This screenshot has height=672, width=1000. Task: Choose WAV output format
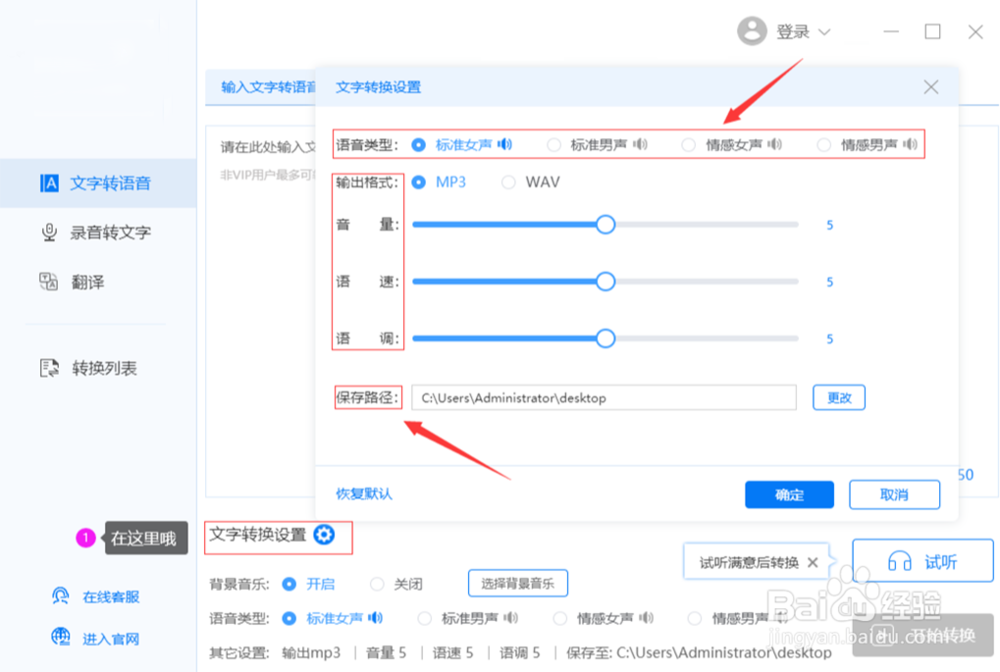(510, 182)
